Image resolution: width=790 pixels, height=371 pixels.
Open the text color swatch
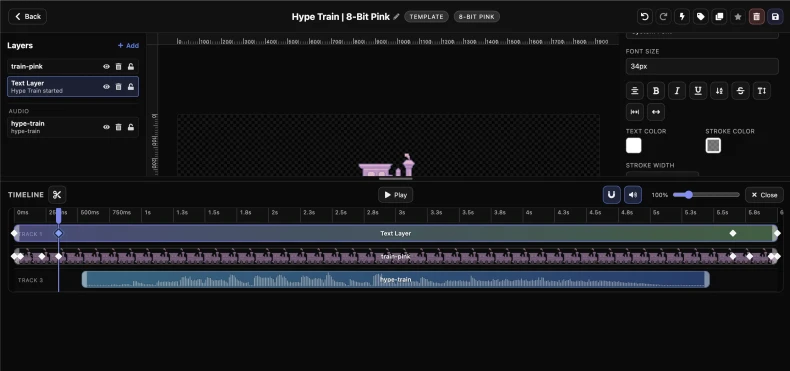click(x=633, y=146)
